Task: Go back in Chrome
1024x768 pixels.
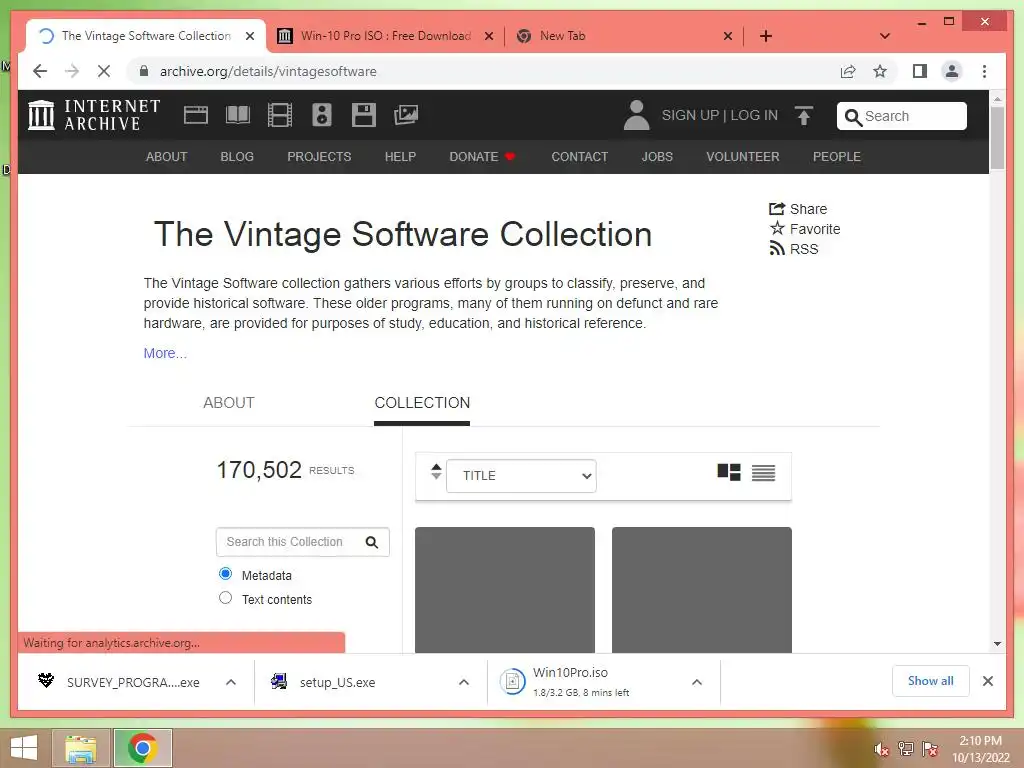Action: click(x=40, y=71)
